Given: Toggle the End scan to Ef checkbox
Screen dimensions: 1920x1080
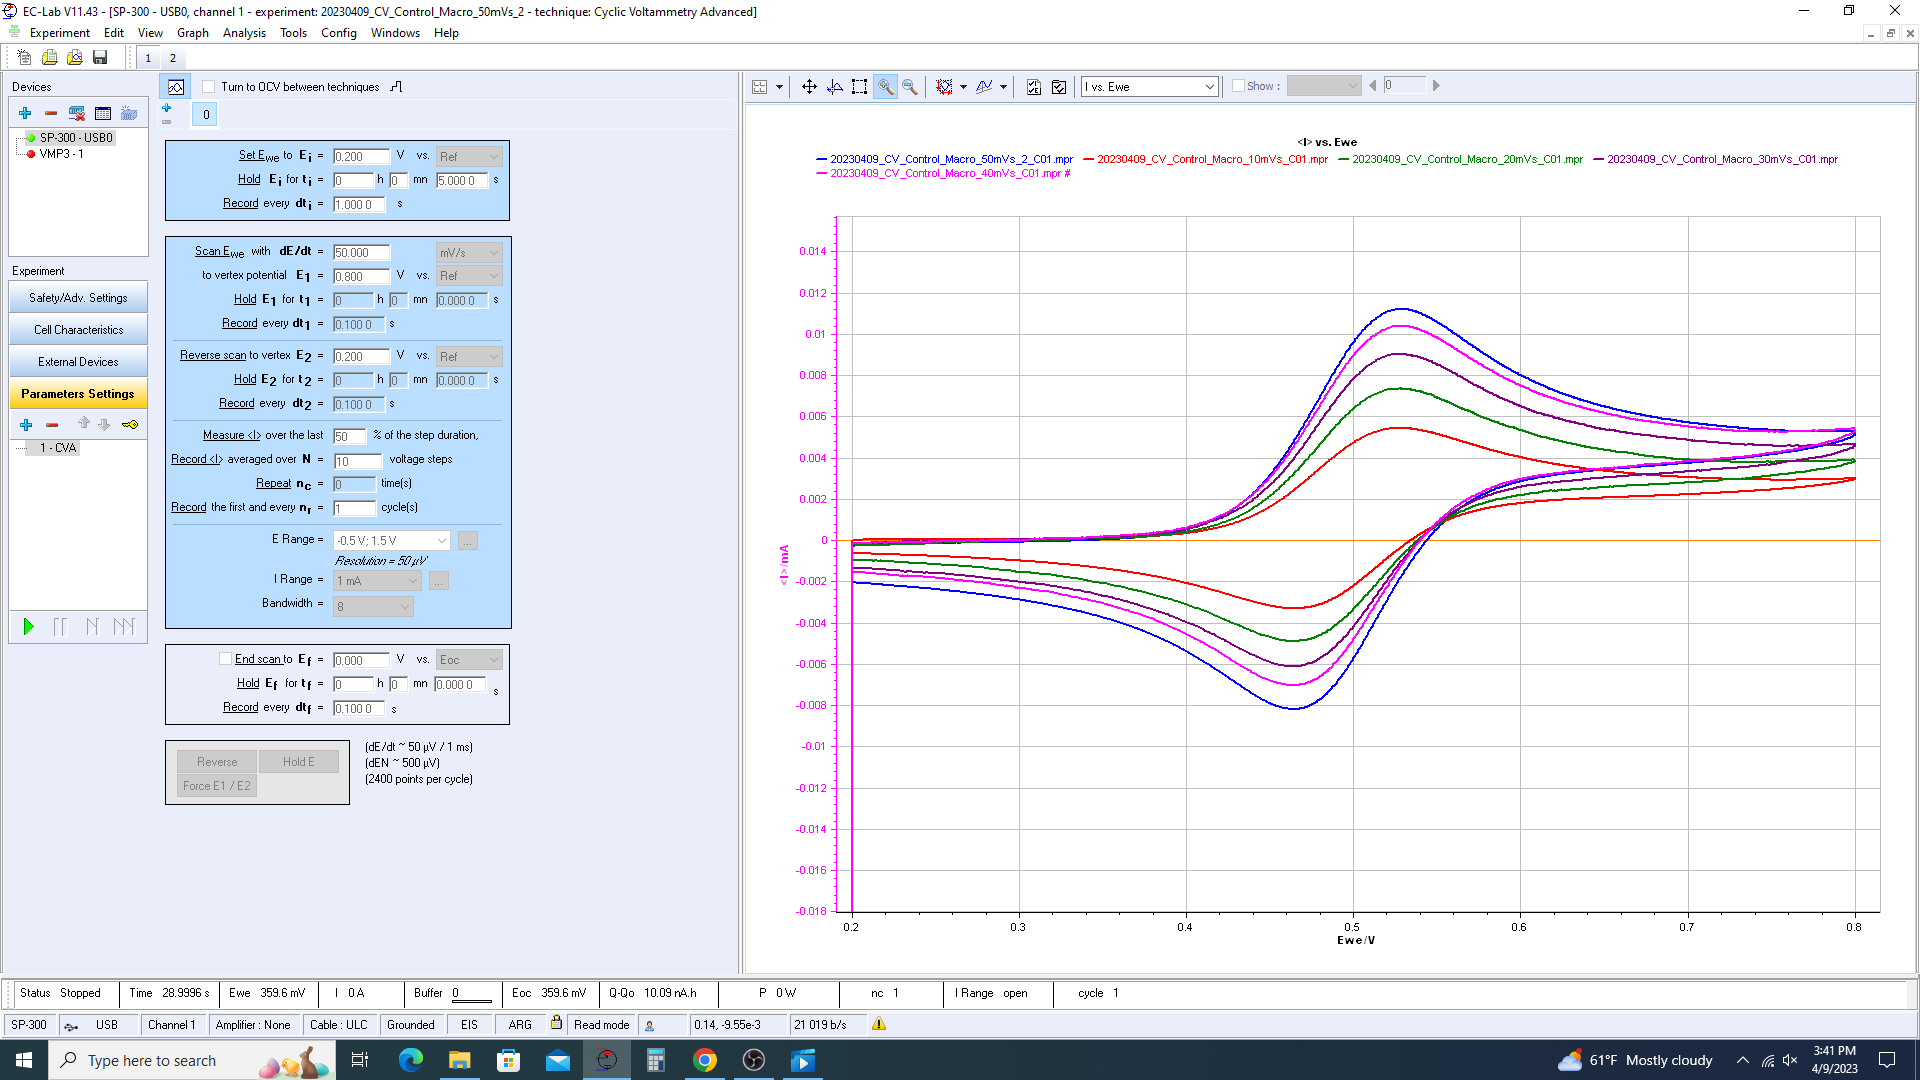Looking at the screenshot, I should coord(226,659).
